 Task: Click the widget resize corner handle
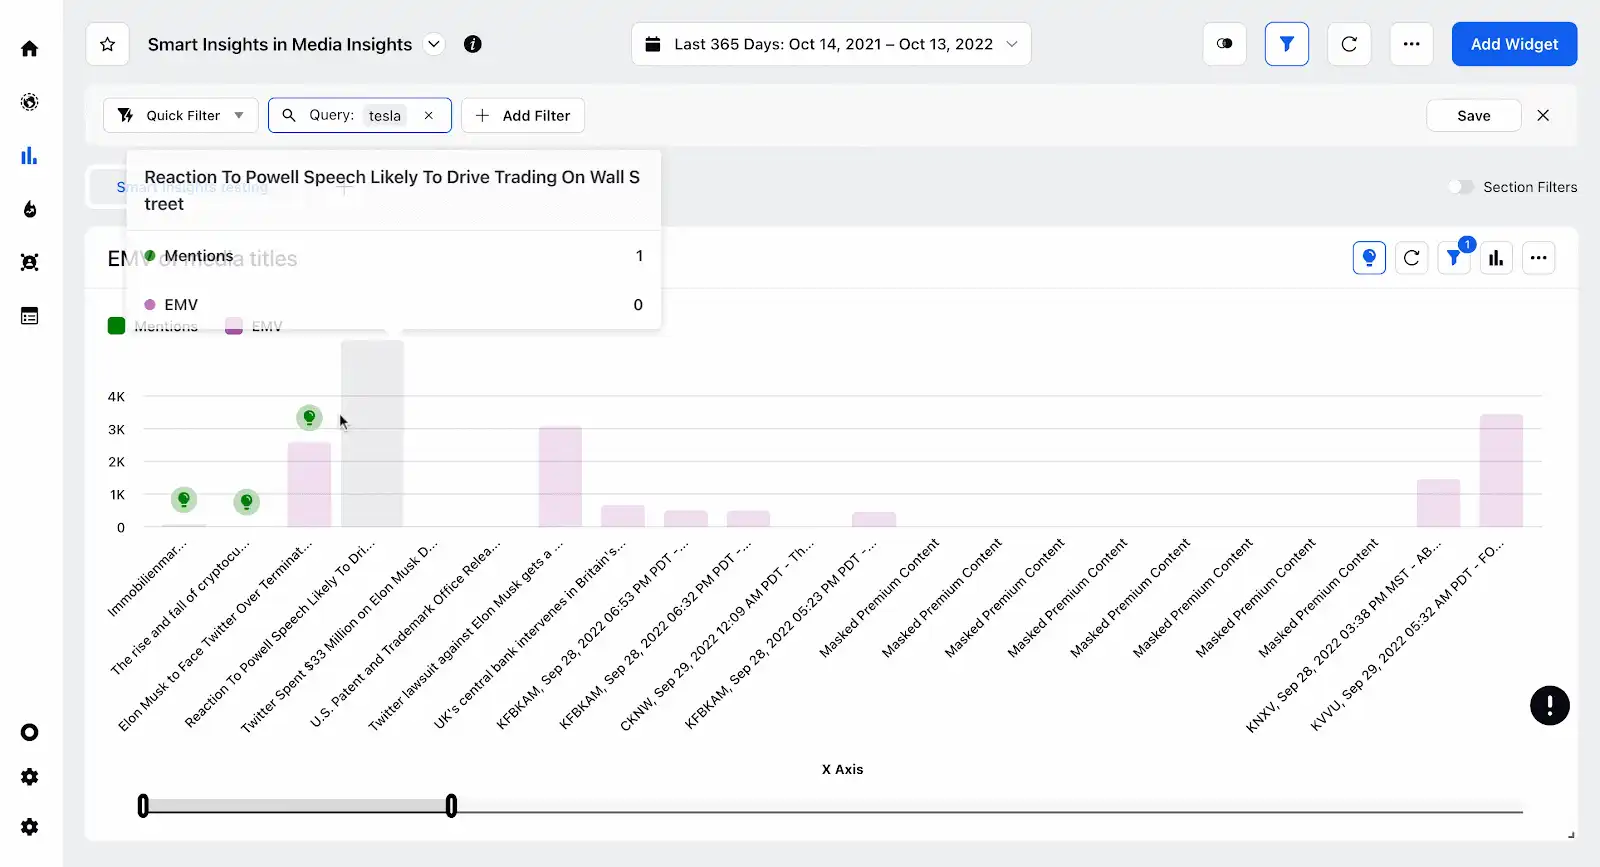tap(1571, 834)
